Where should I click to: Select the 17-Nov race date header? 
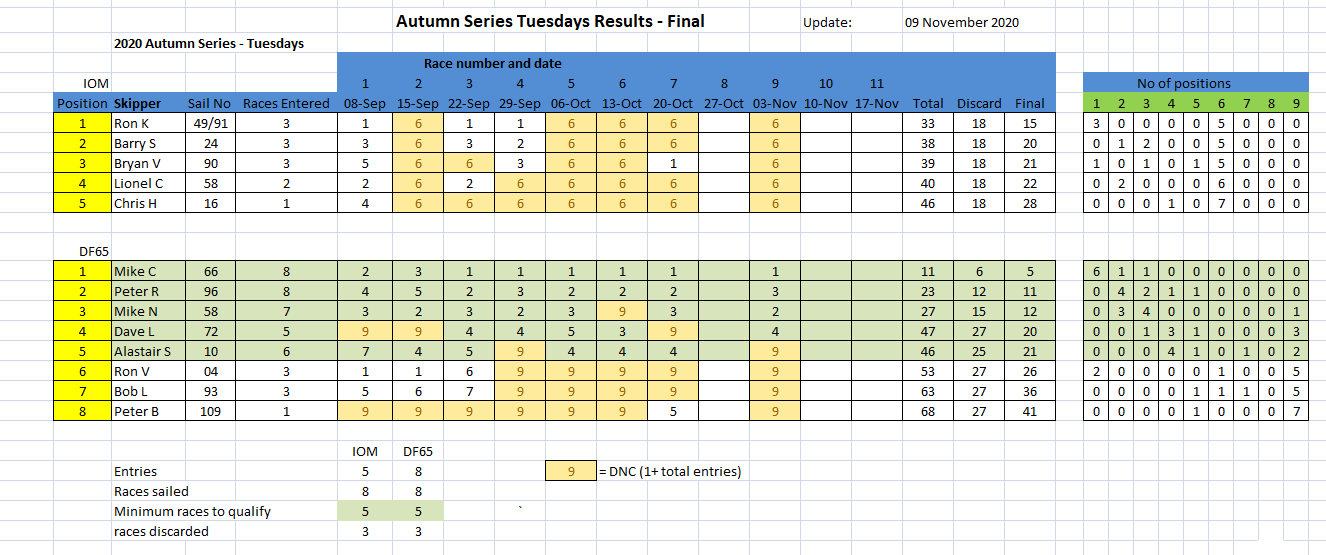(877, 103)
